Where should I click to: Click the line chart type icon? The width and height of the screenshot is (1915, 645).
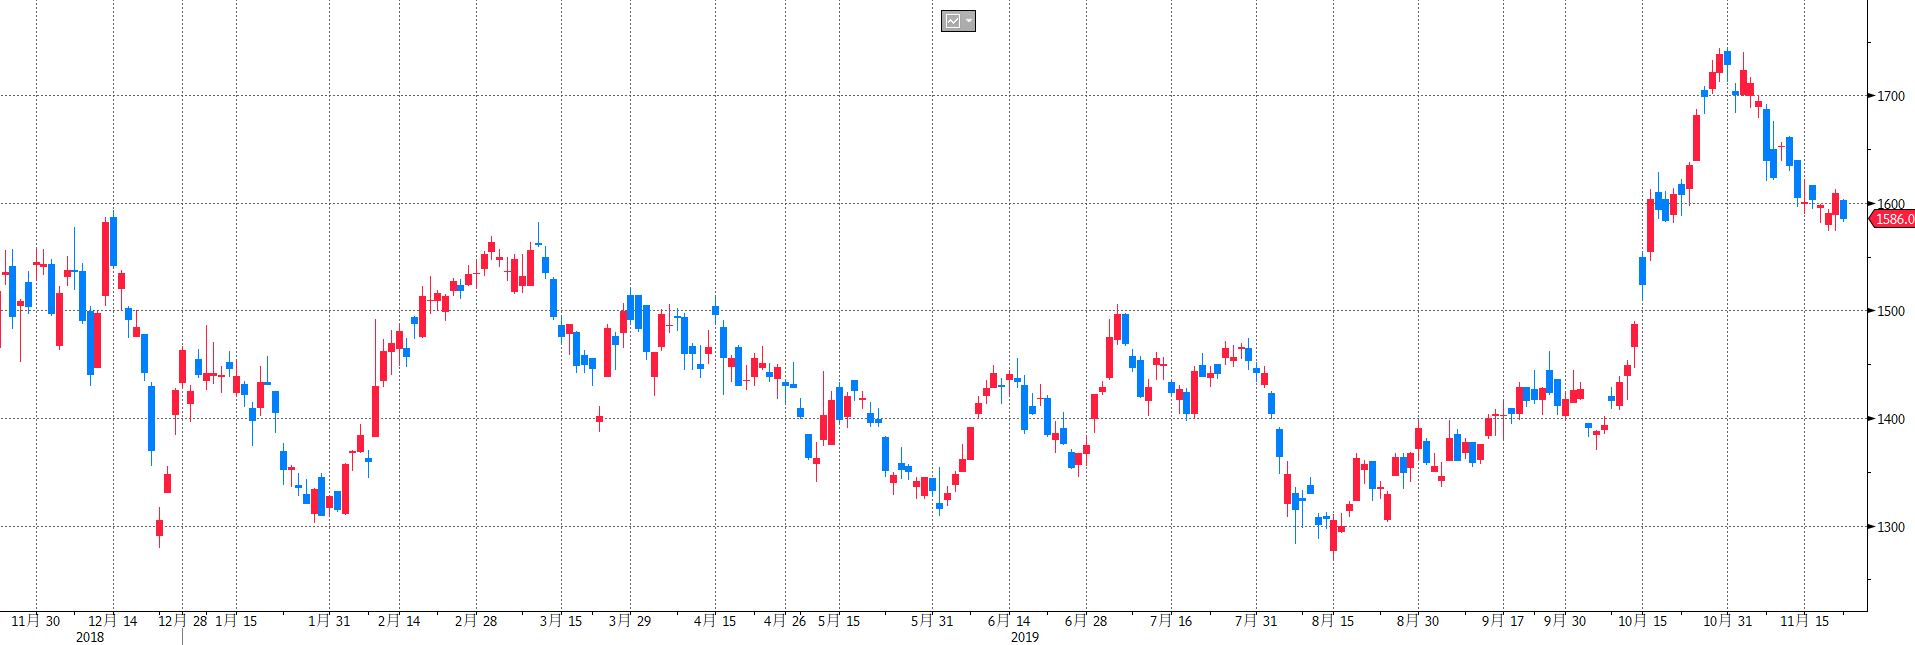click(x=953, y=21)
